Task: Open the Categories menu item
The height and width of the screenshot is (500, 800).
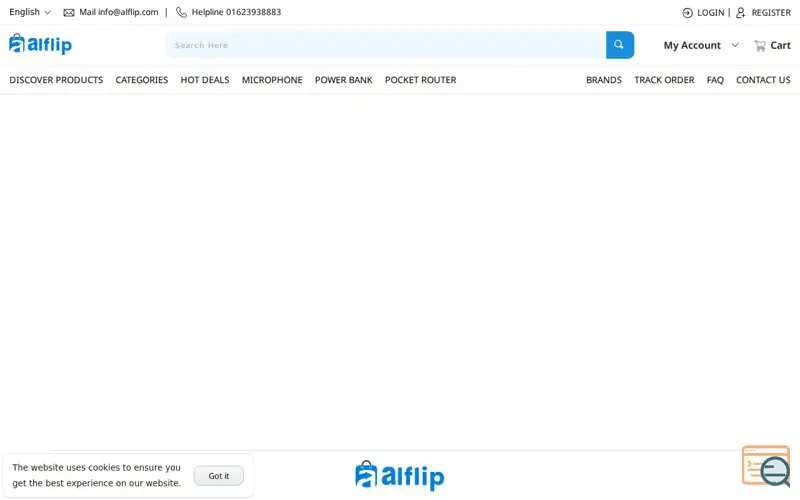Action: 141,80
